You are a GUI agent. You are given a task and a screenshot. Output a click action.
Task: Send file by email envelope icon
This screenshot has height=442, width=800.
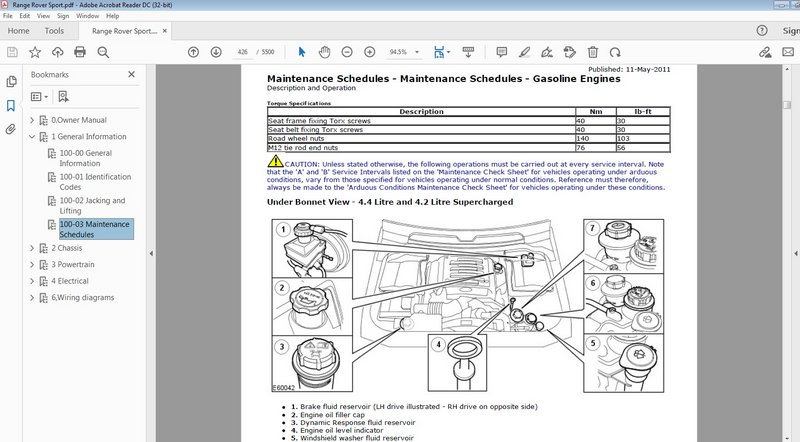point(788,52)
